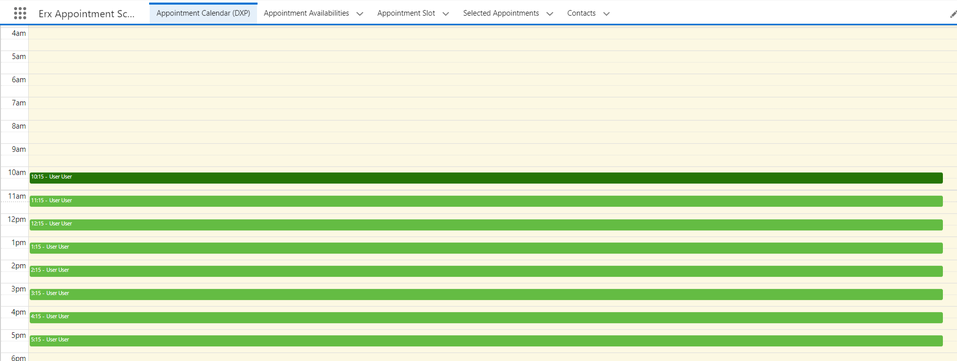Select the Contacts tab

point(581,13)
